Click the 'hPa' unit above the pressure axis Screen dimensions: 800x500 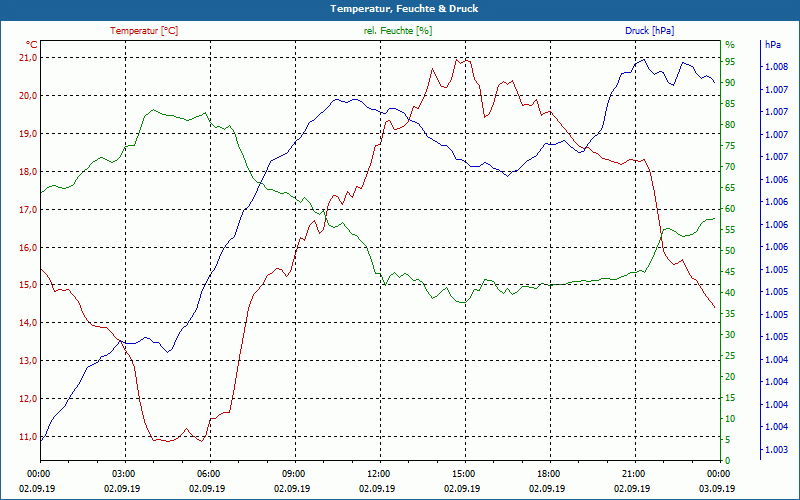[x=772, y=45]
